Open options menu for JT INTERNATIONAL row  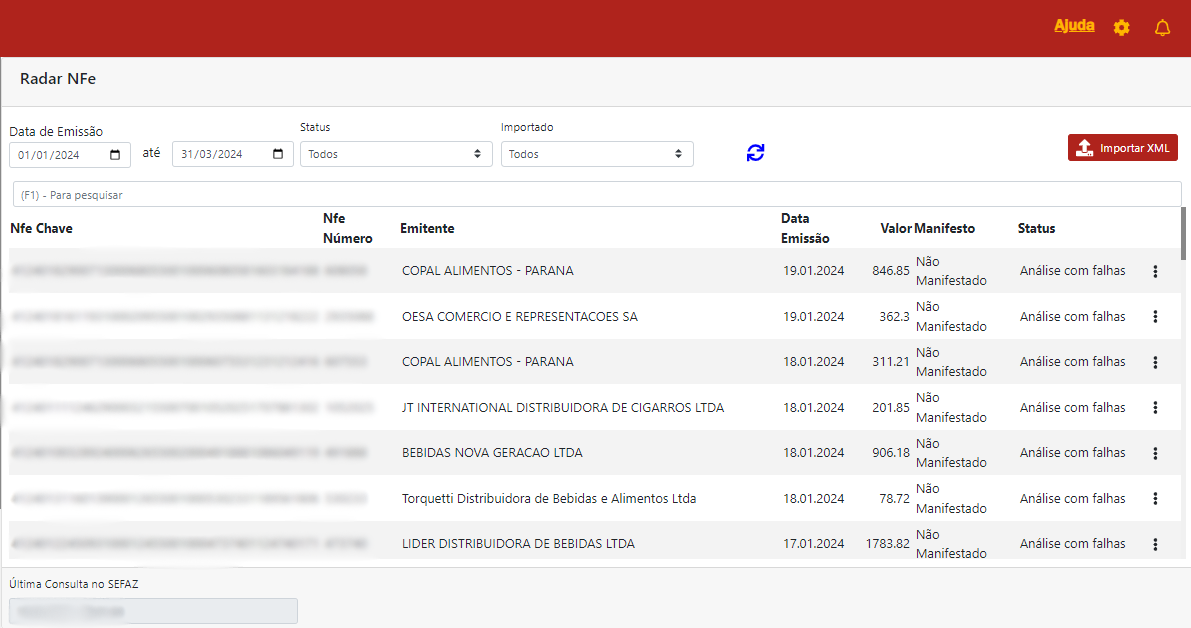[1155, 408]
